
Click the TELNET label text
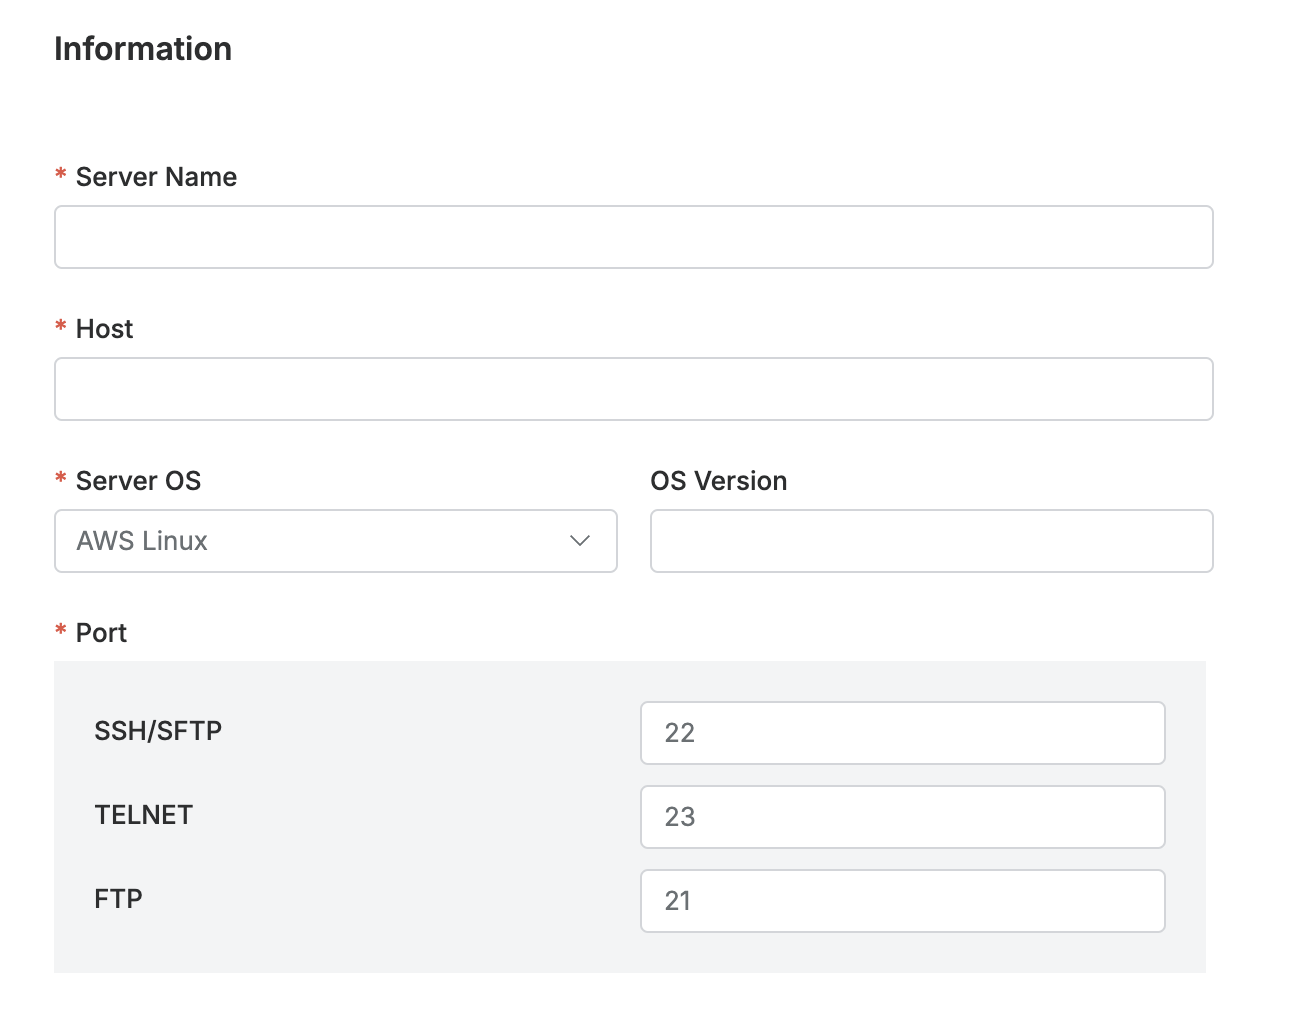coord(143,815)
